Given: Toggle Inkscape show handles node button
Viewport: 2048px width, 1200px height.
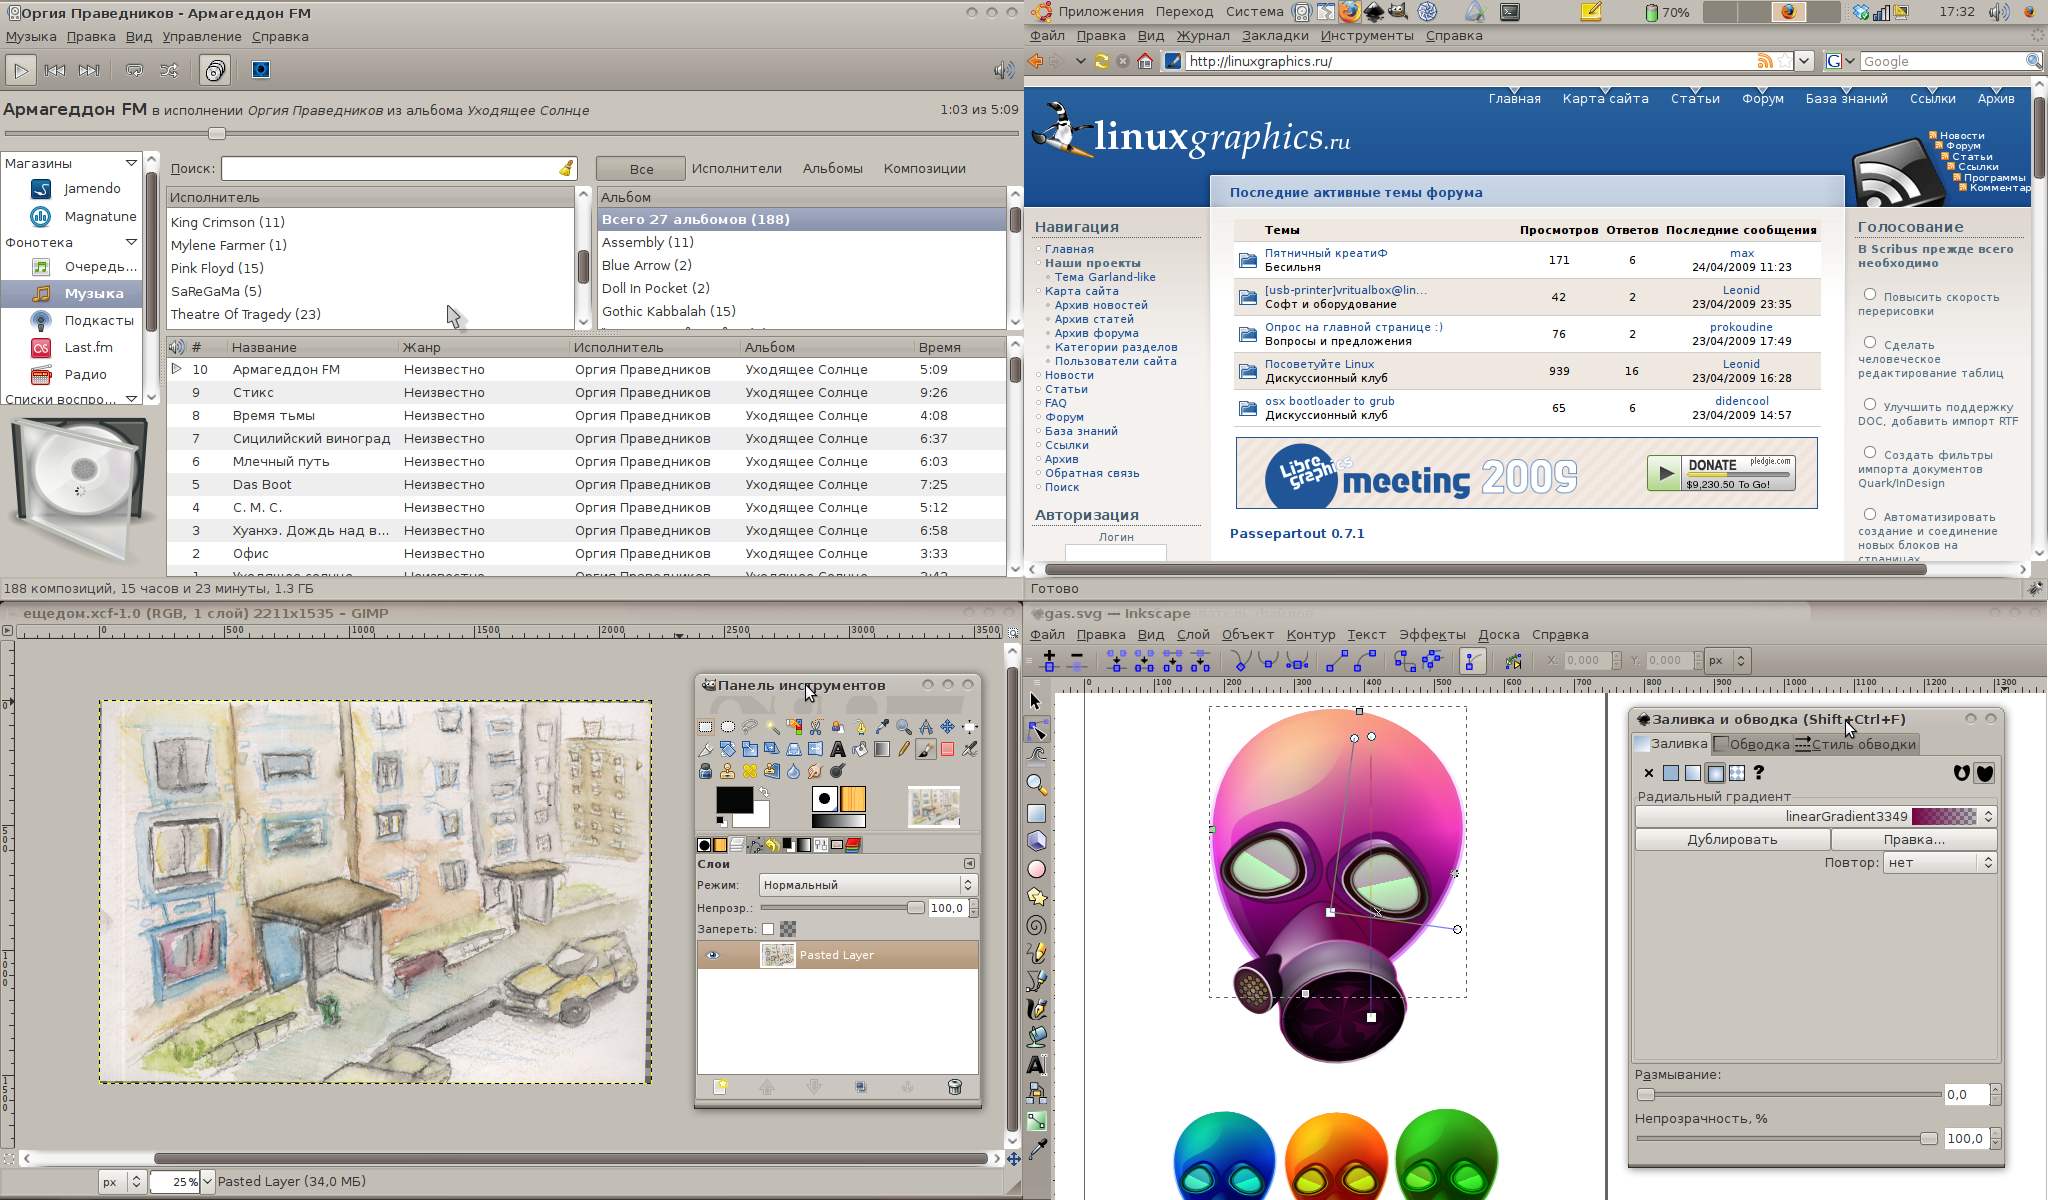Looking at the screenshot, I should tap(1472, 660).
